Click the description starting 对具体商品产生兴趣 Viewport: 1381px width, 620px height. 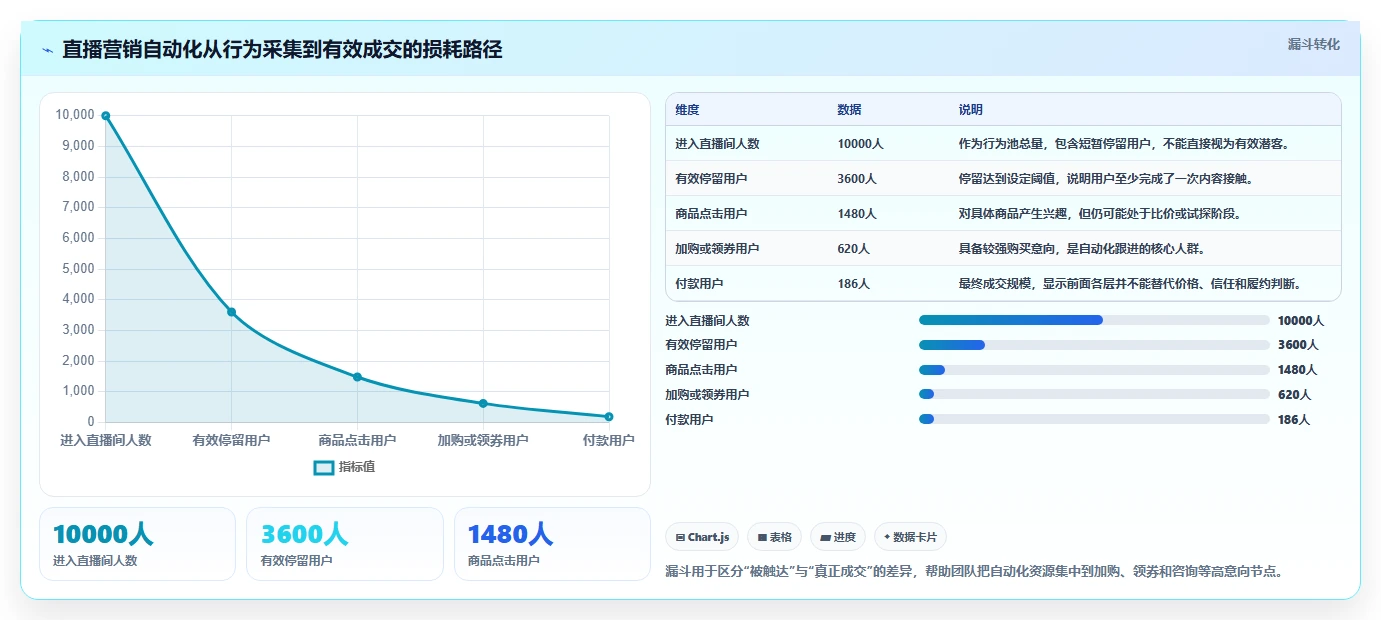(x=1100, y=214)
